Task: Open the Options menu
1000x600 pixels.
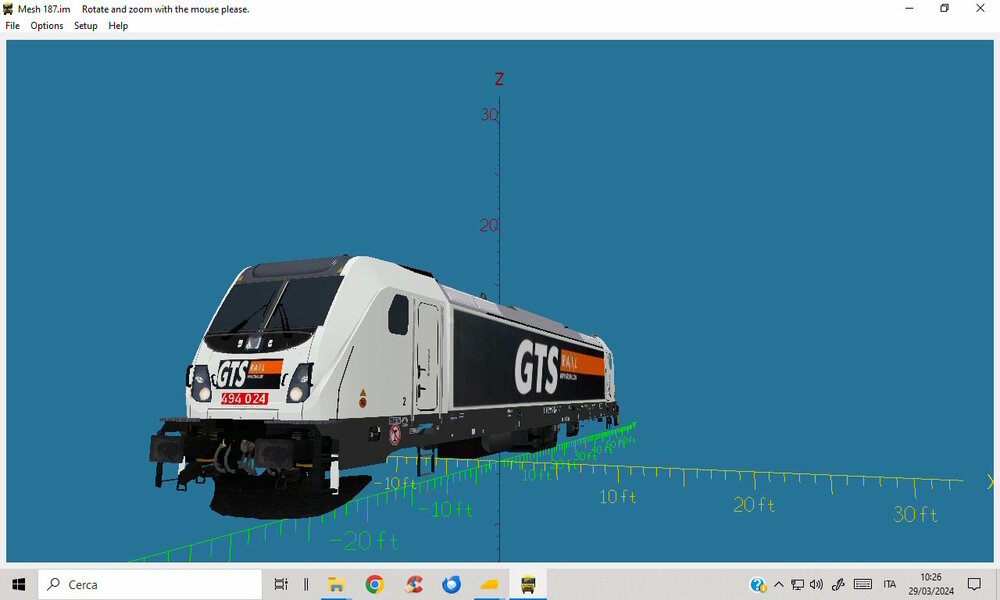Action: 47,26
